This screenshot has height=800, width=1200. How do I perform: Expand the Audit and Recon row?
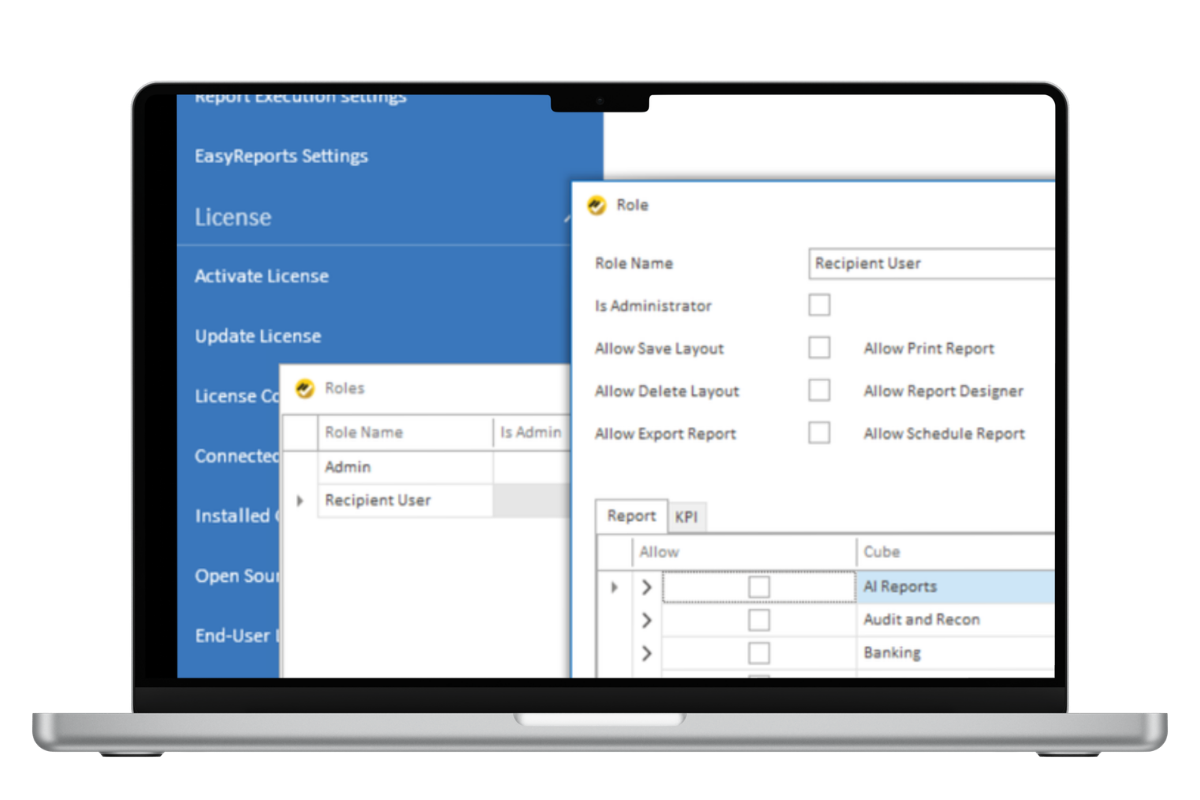646,620
